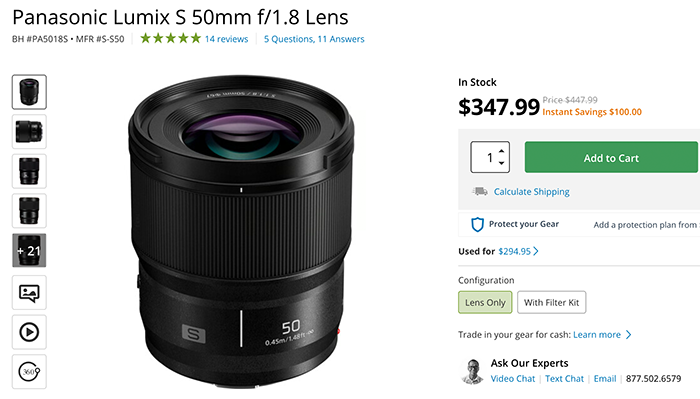Screen dimensions: 700x399
Task: Play the product video icon
Action: pyautogui.click(x=29, y=332)
